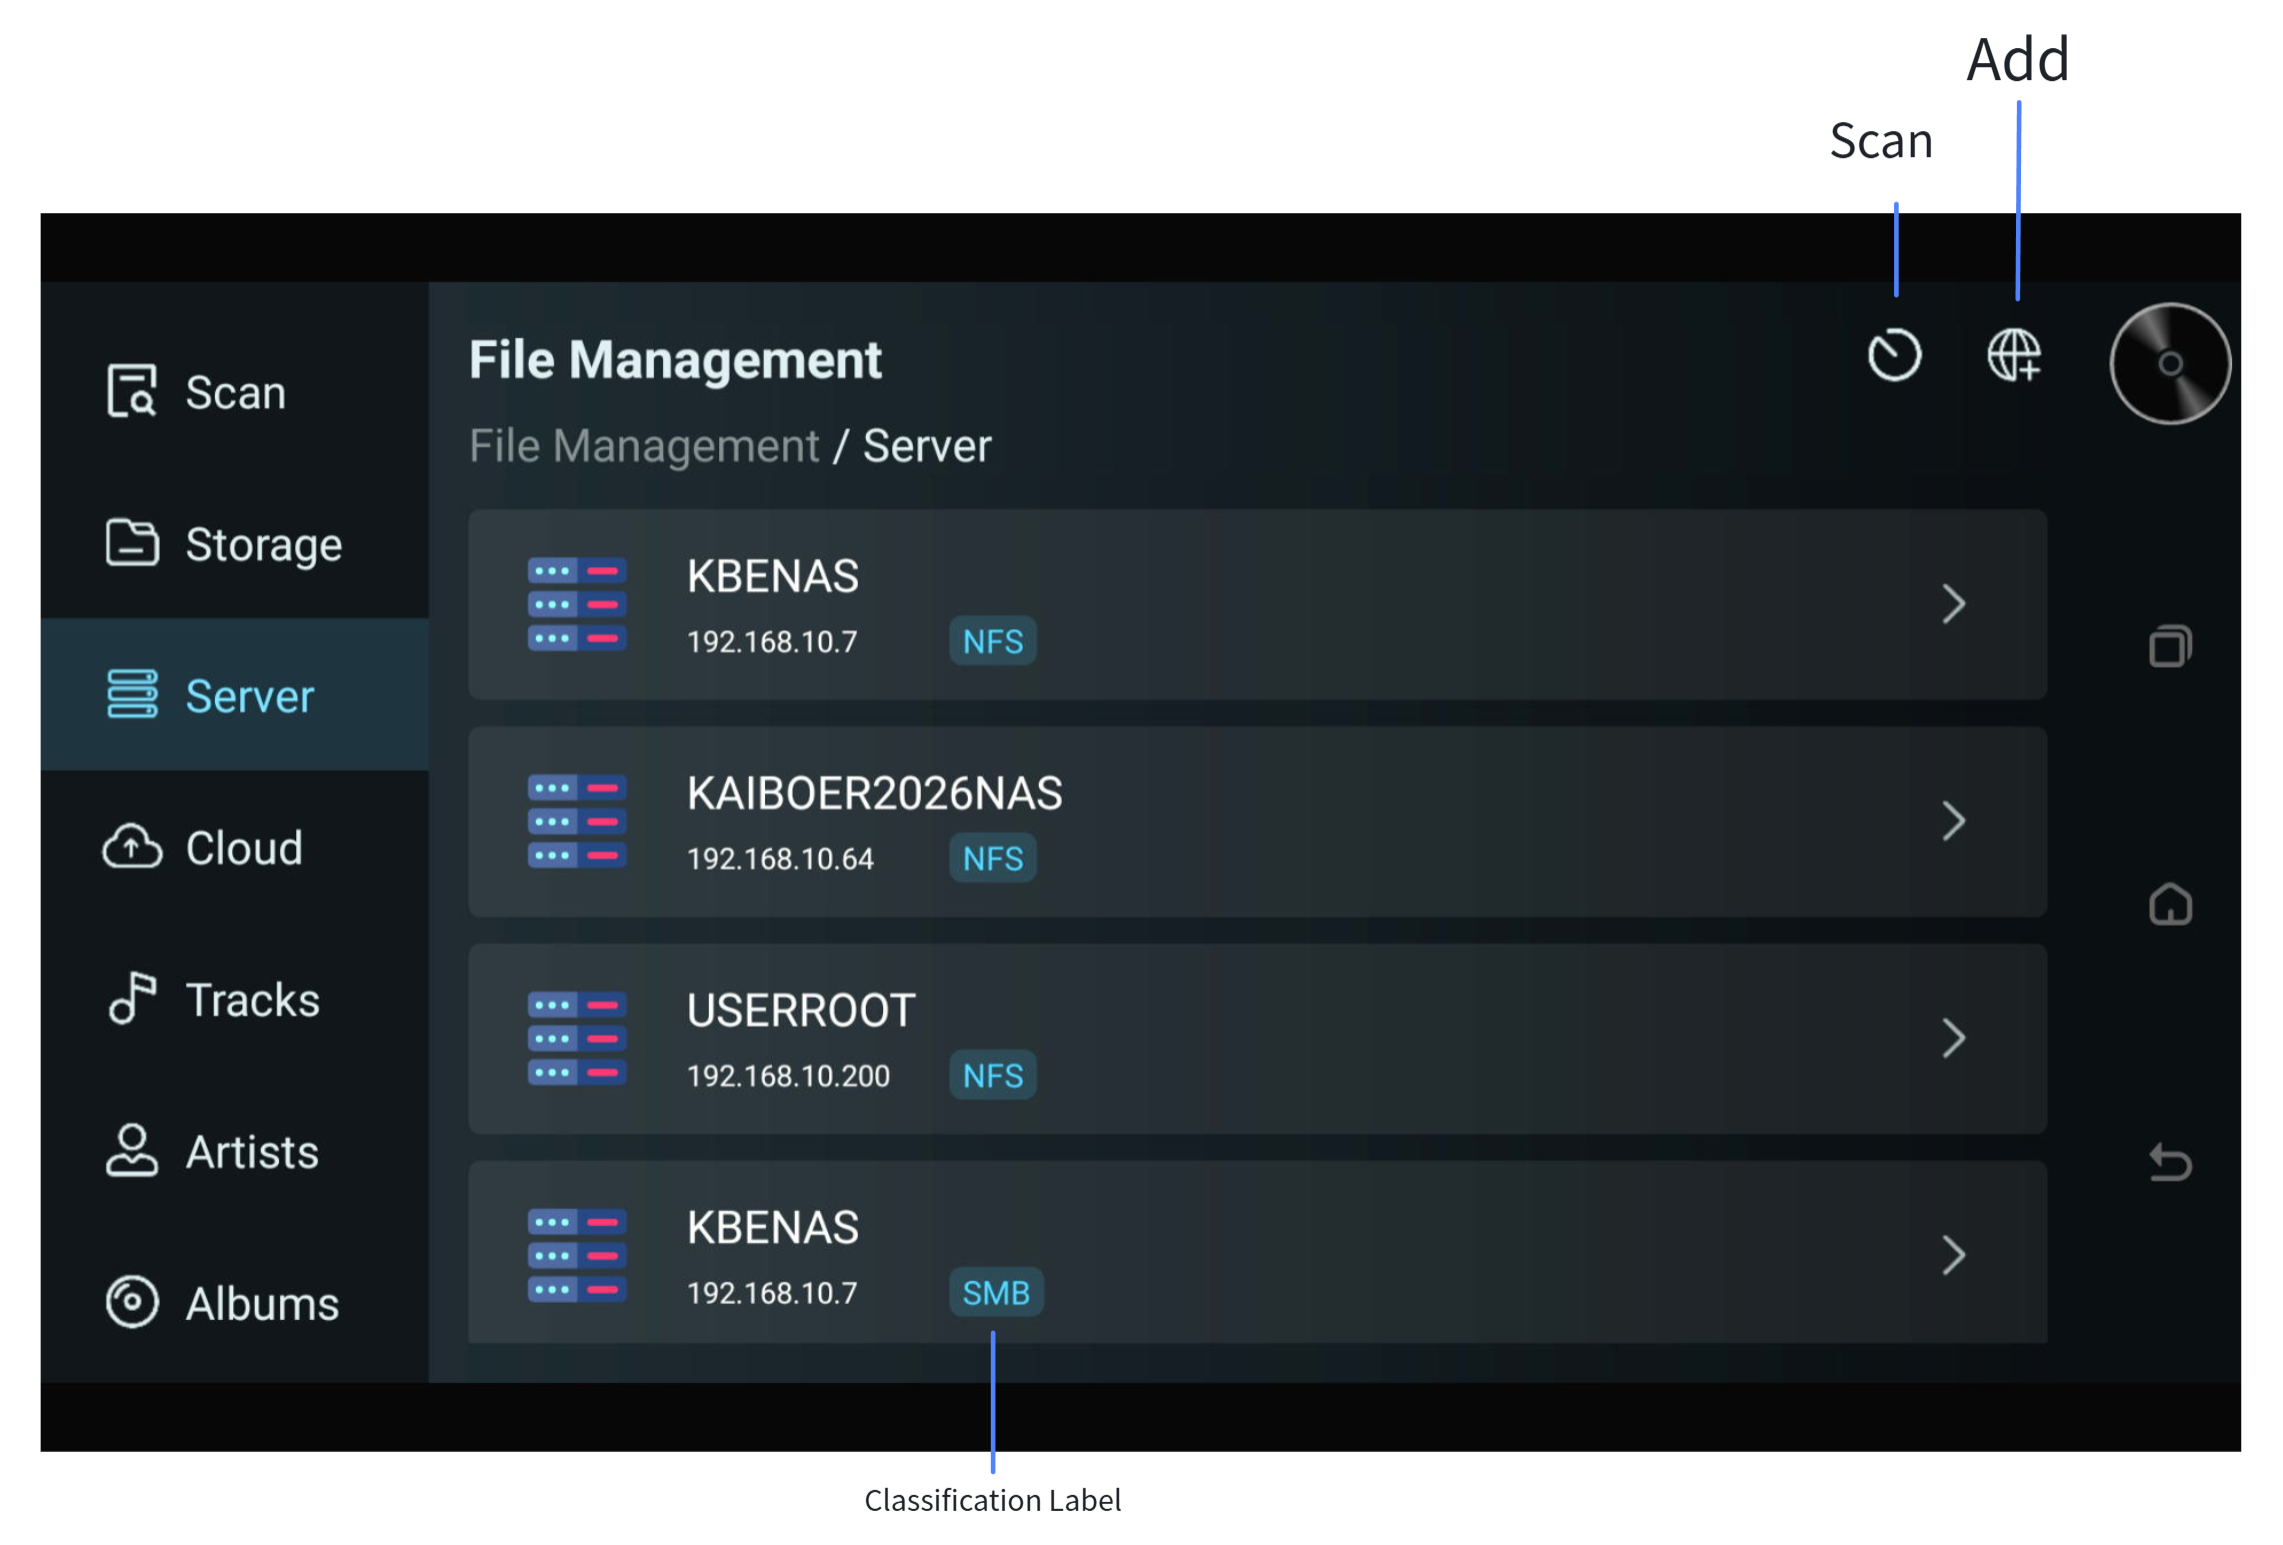Open Scan in the sidebar
2283x1545 pixels.
[235, 391]
